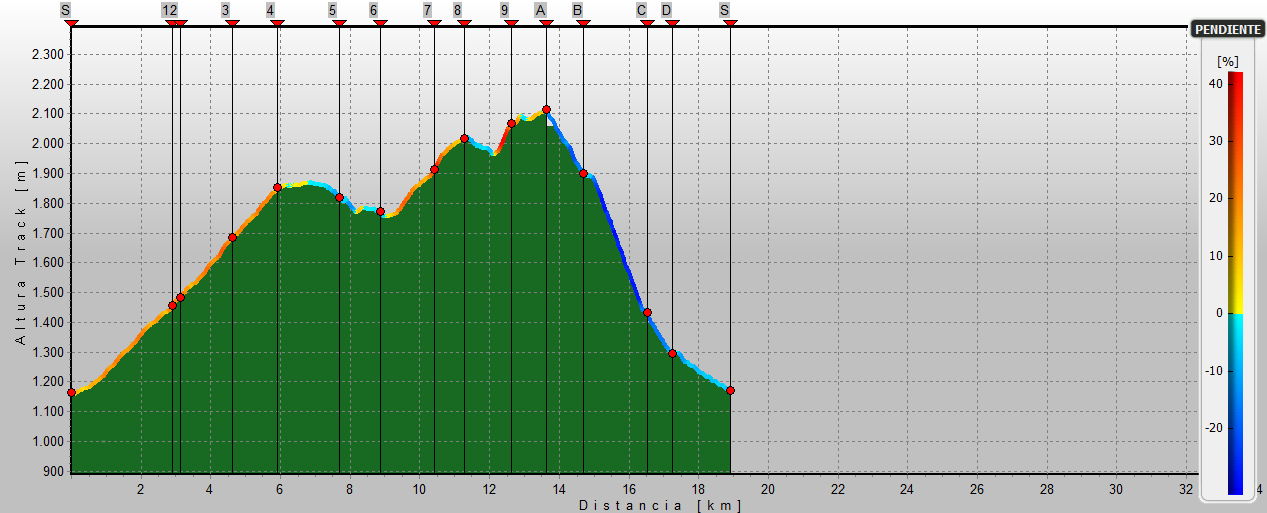Image resolution: width=1267 pixels, height=513 pixels.
Task: Click the slope color gradient bar
Action: click(x=1235, y=283)
